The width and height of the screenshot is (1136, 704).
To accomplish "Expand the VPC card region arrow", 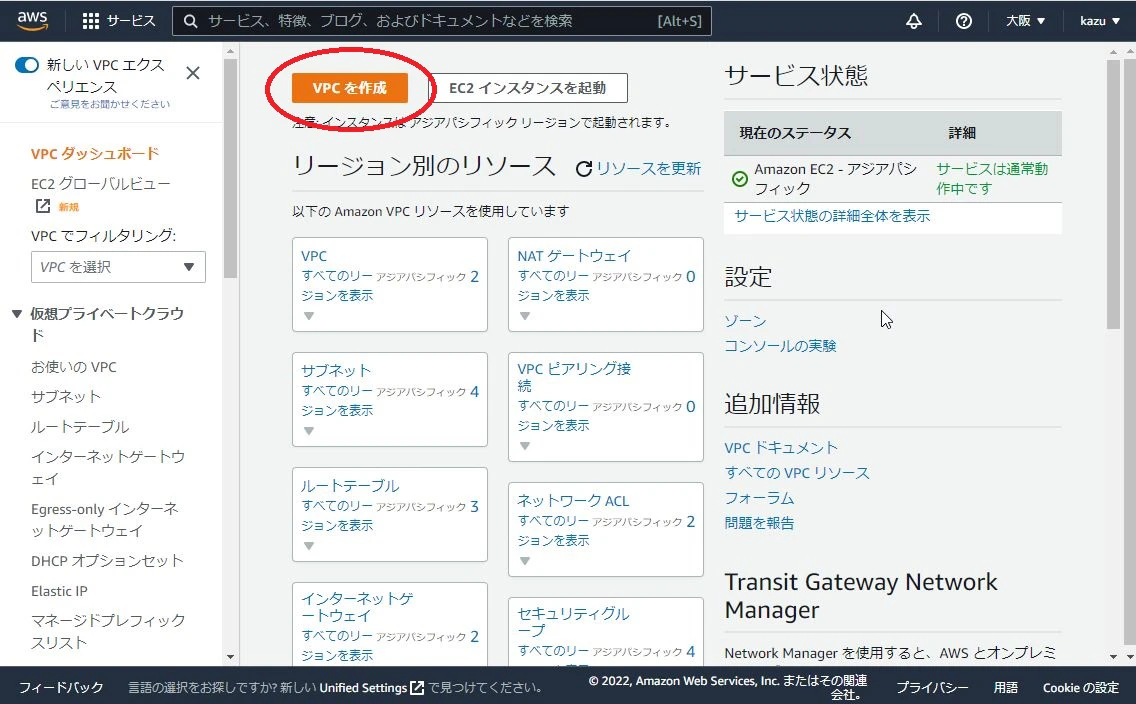I will (x=309, y=316).
